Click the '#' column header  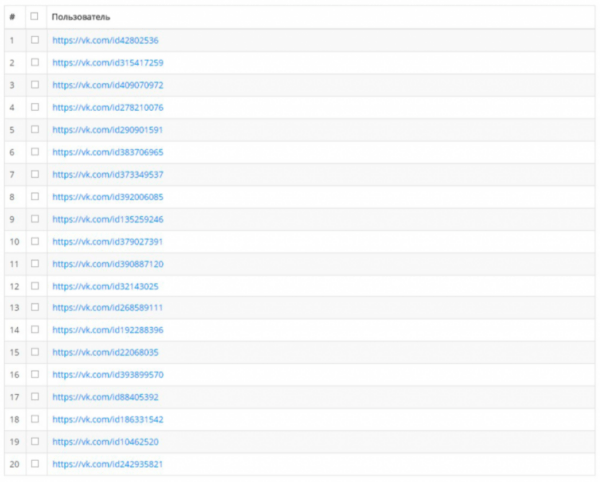(x=12, y=17)
